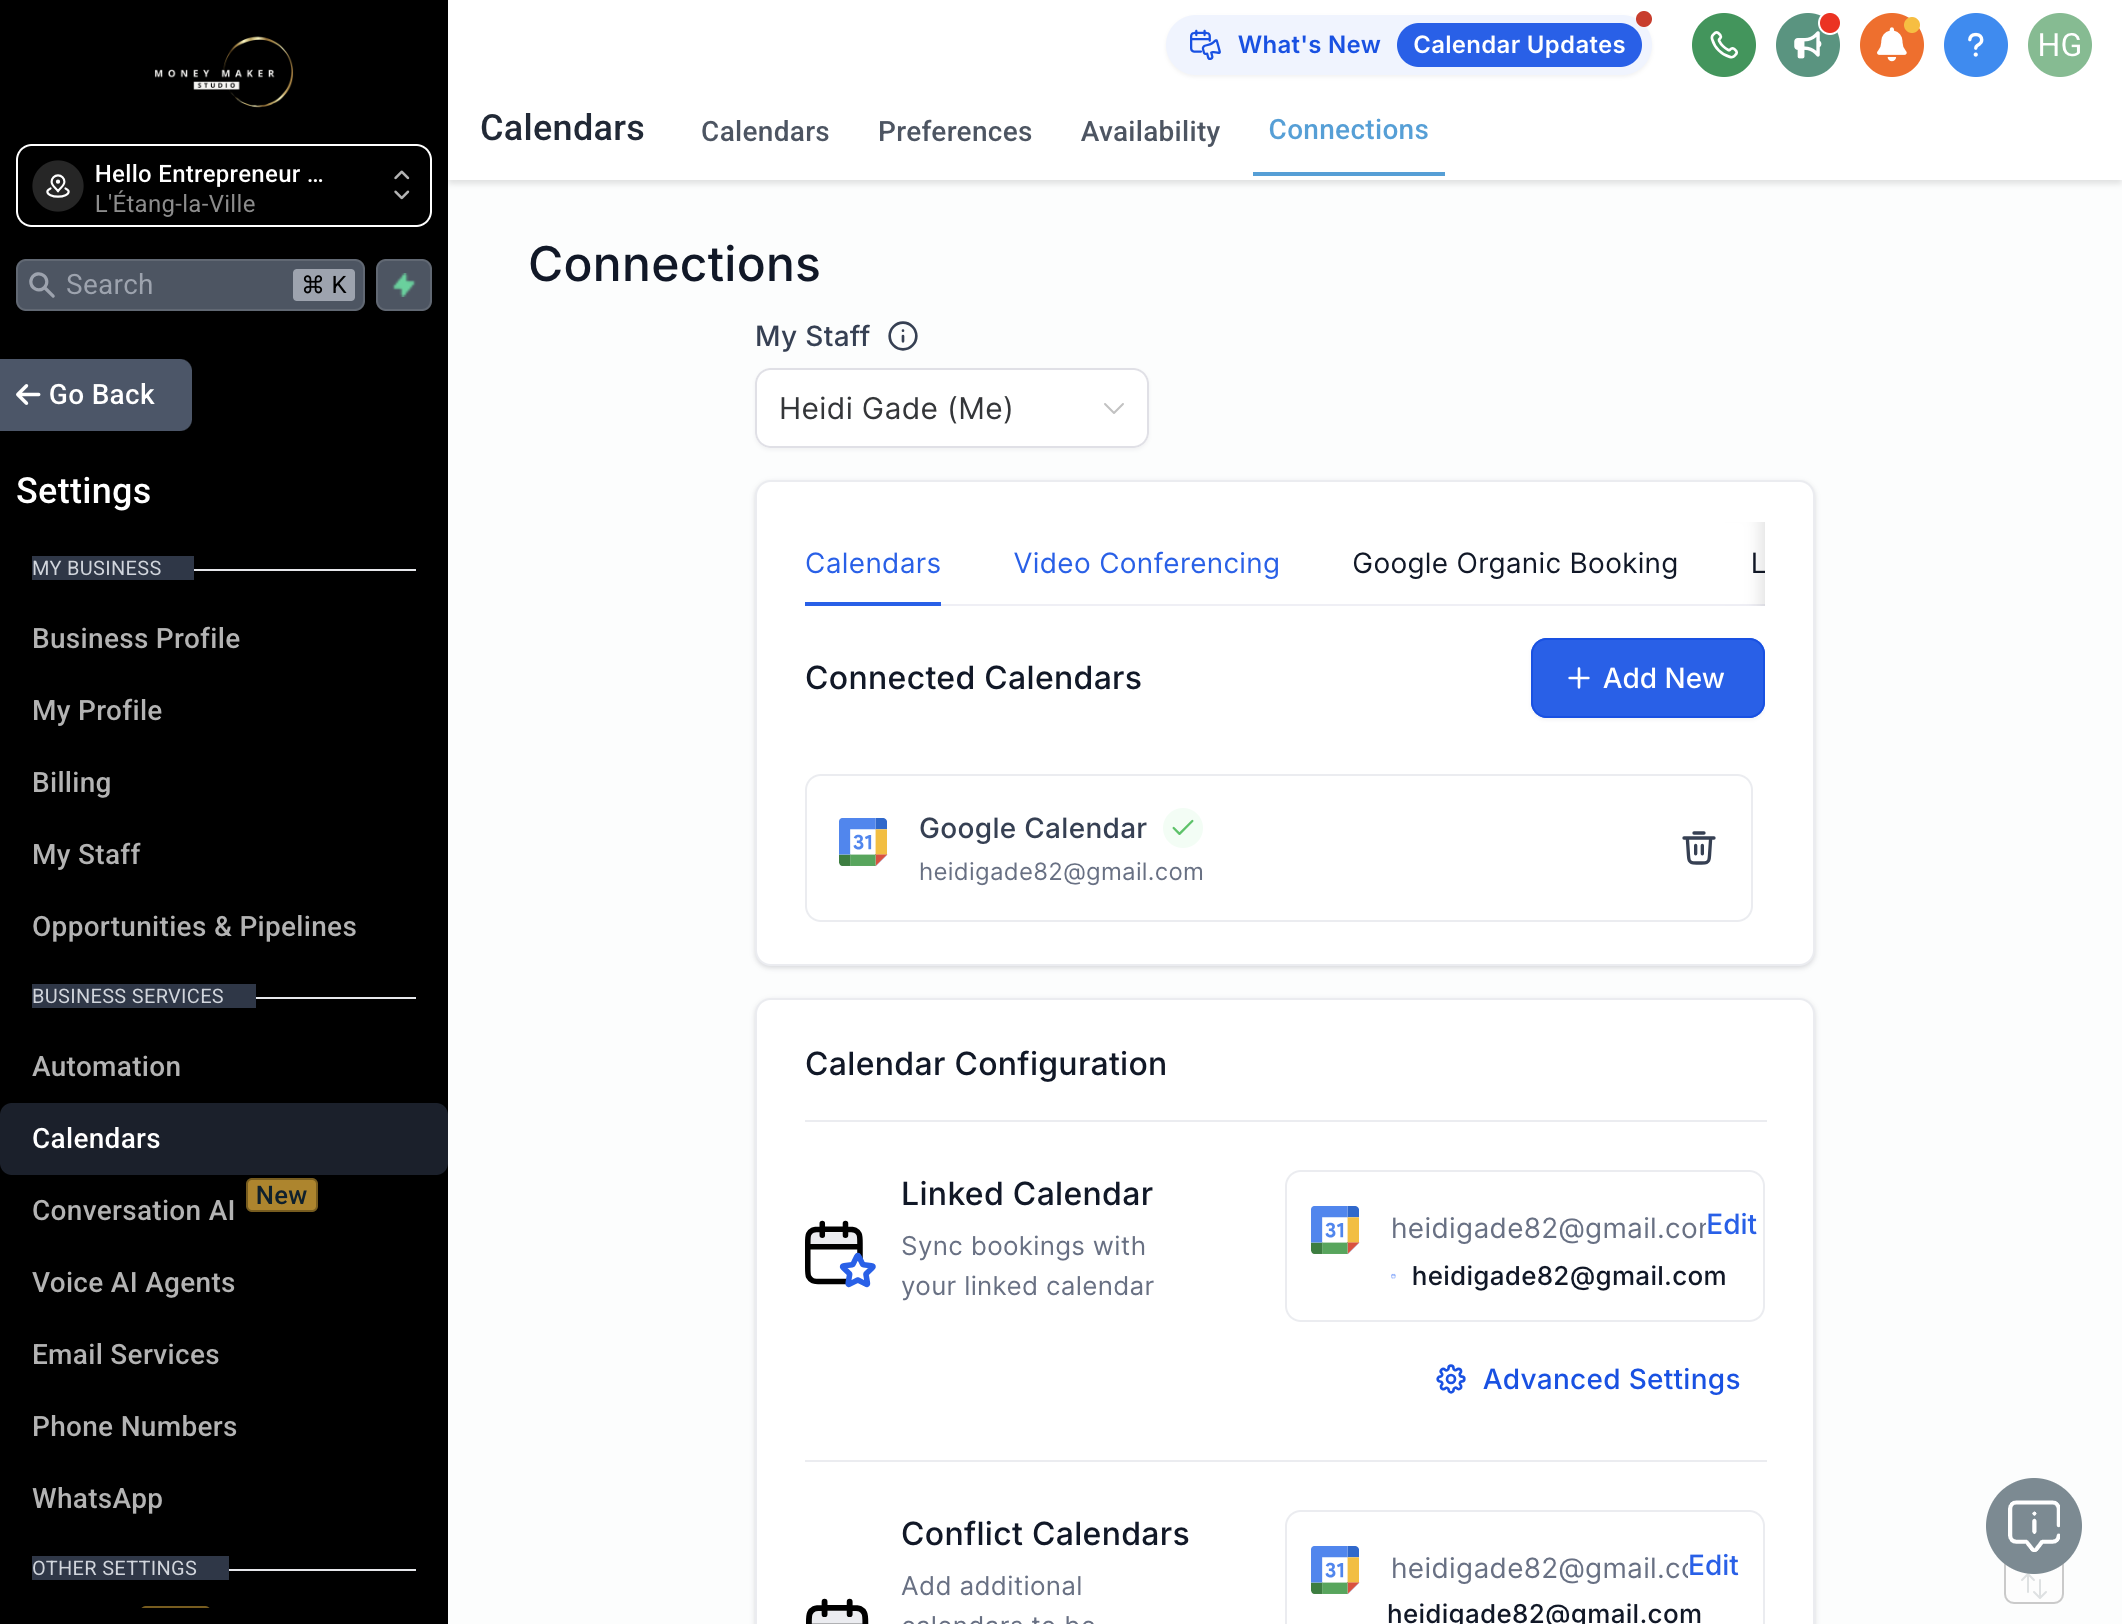This screenshot has width=2122, height=1624.
Task: Open the help question mark icon
Action: click(1975, 45)
